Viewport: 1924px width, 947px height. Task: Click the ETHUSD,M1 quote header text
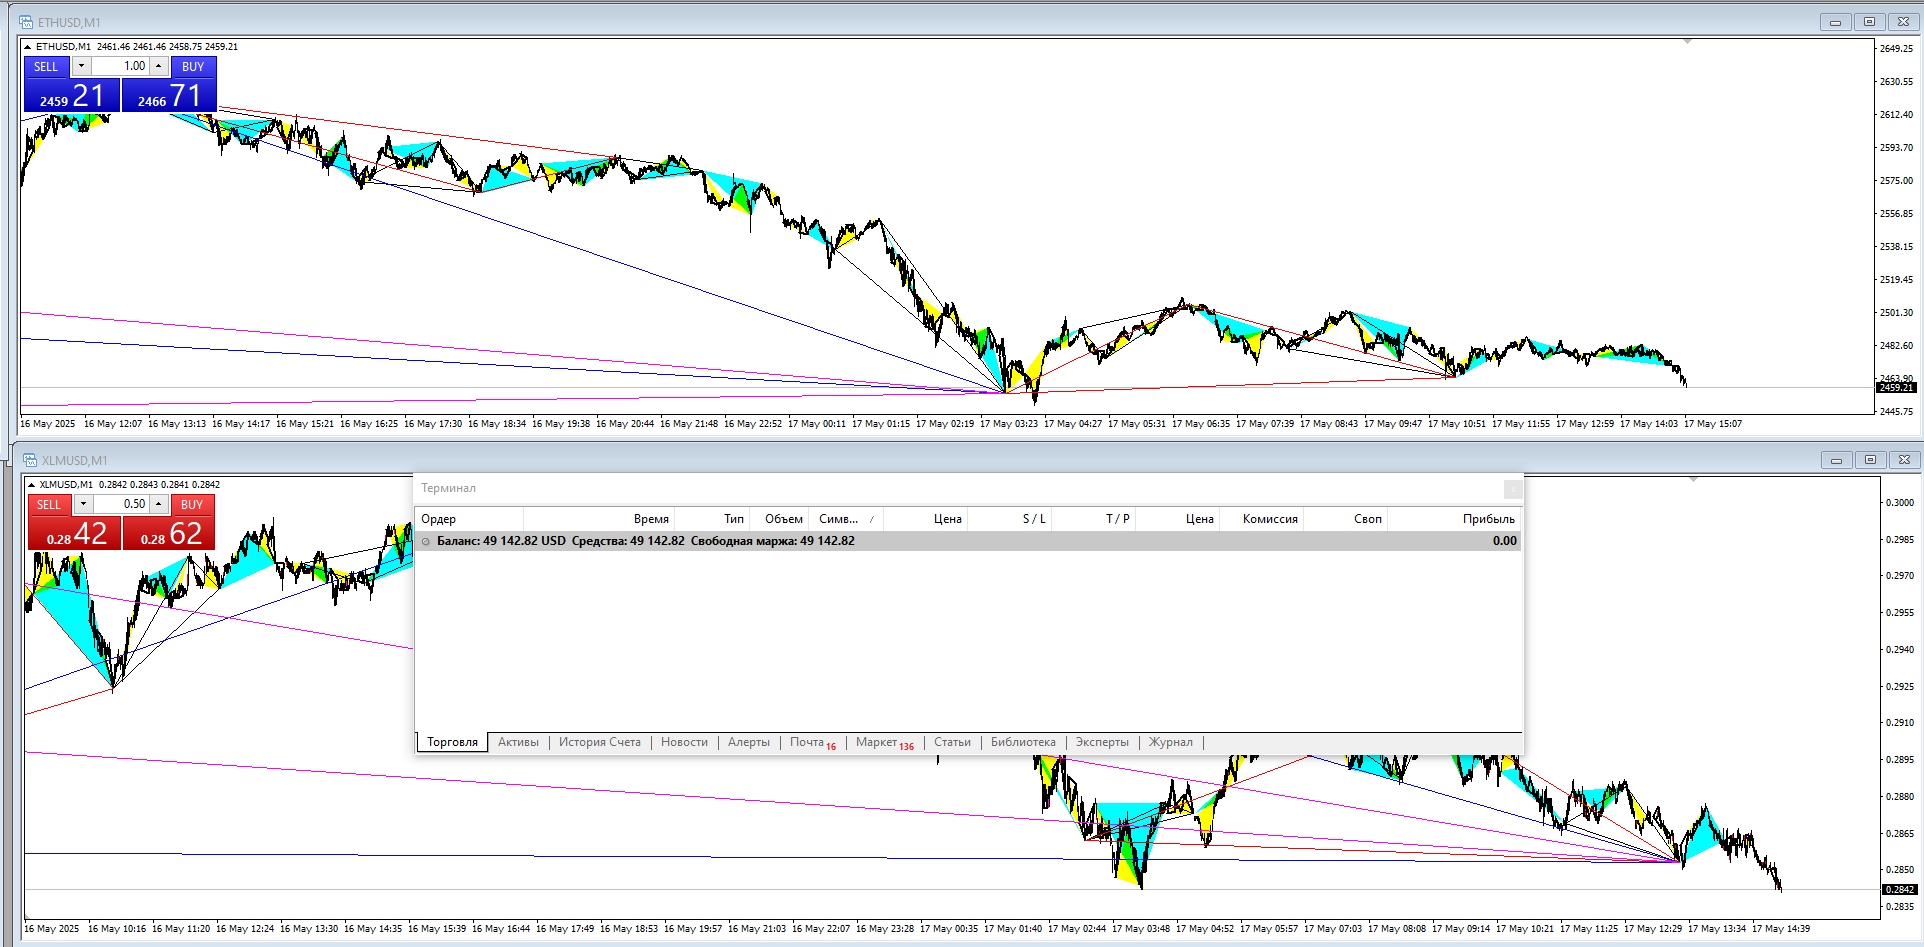point(137,47)
